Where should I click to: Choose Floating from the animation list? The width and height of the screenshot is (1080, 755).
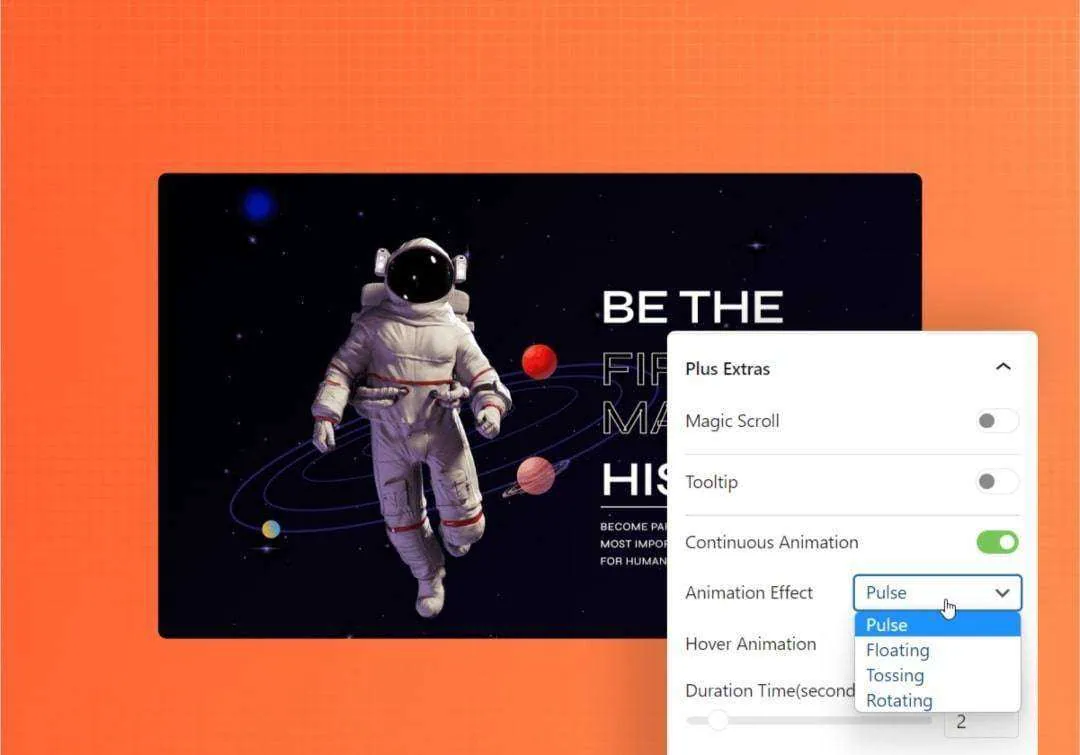coord(898,651)
